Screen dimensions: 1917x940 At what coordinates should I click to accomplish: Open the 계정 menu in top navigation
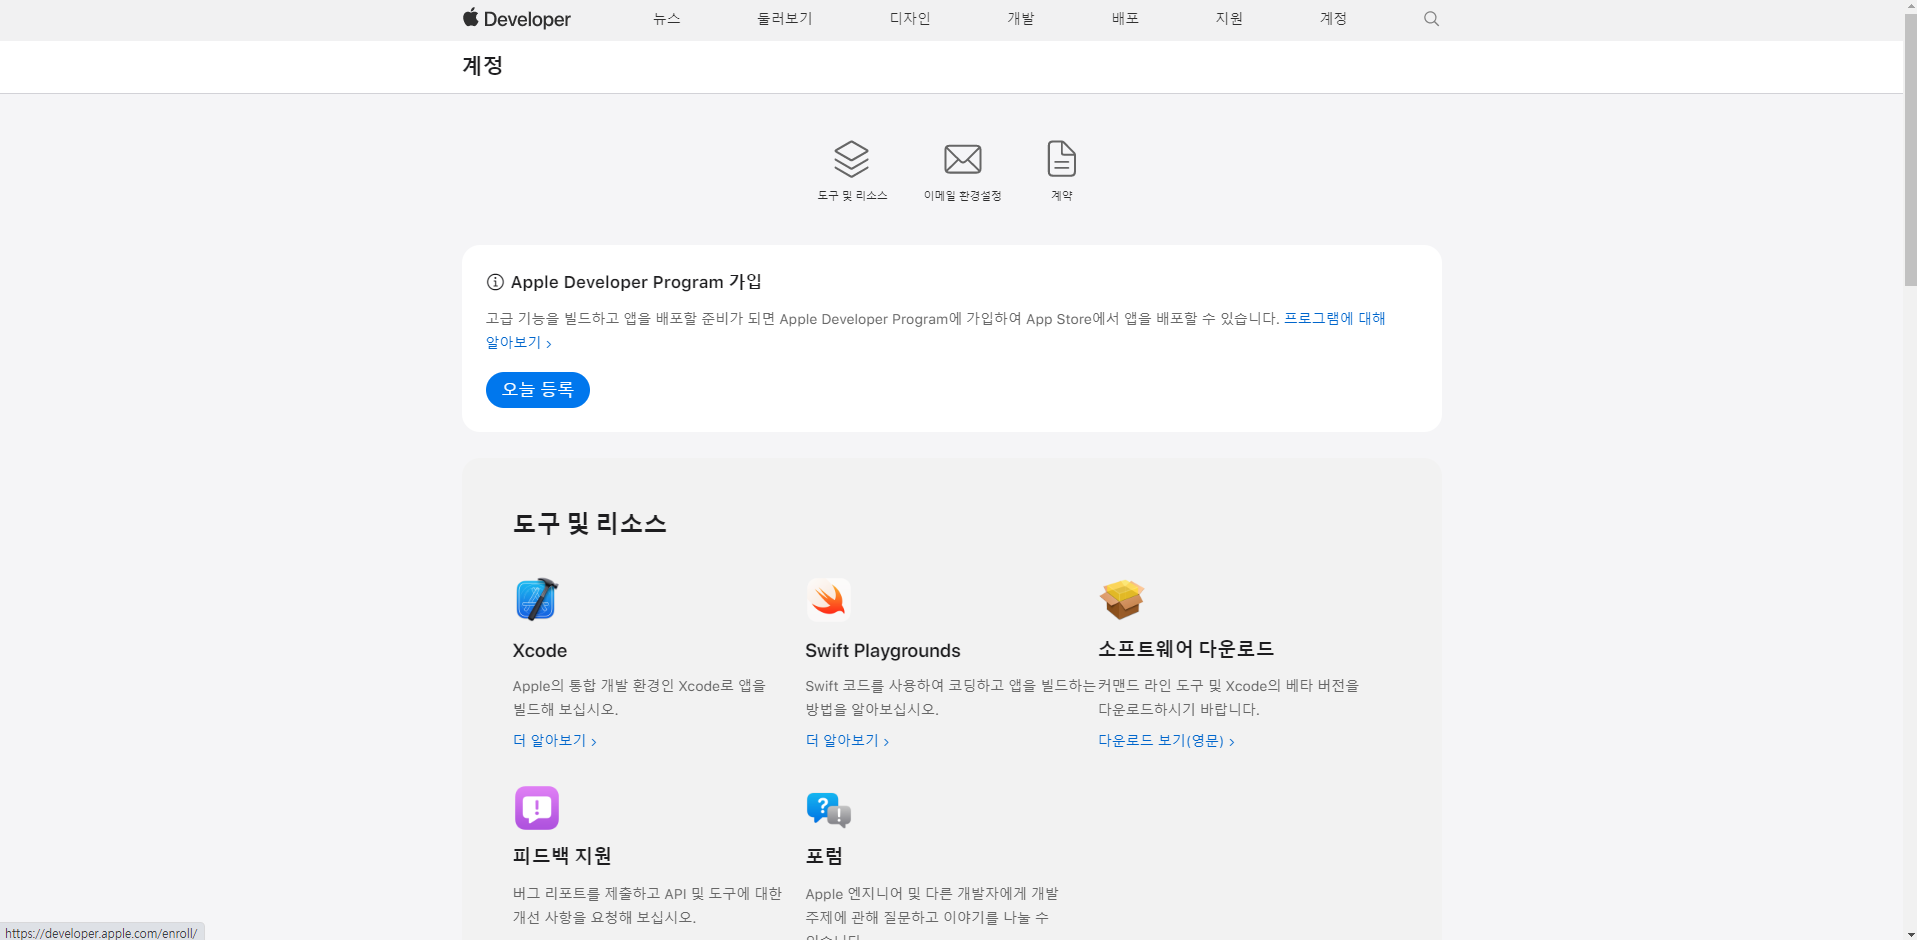(1333, 19)
